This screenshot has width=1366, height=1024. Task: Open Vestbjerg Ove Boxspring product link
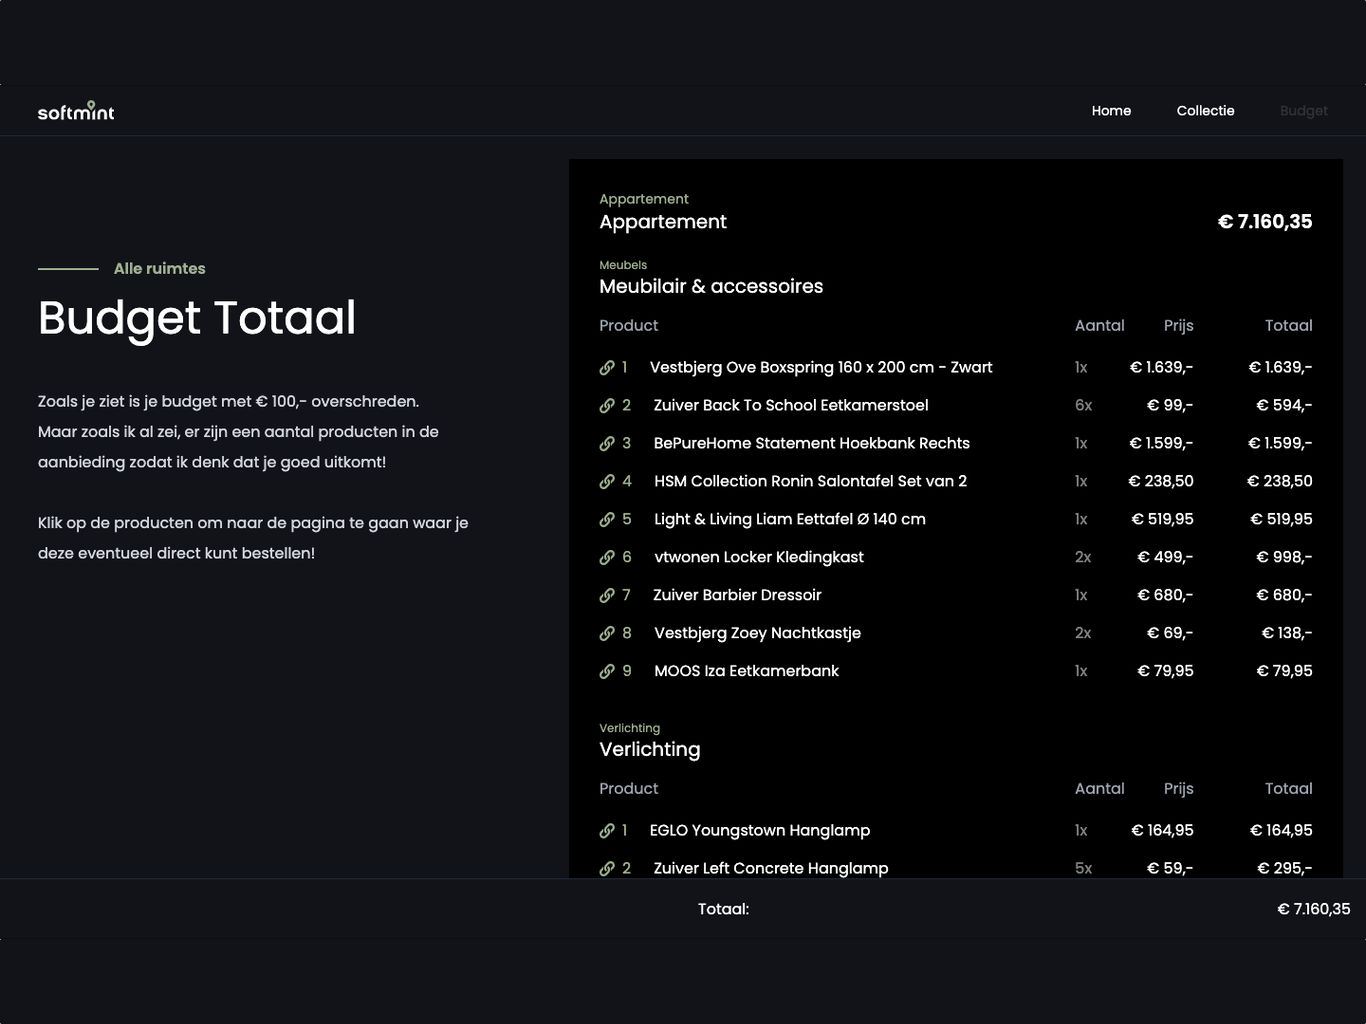point(821,367)
